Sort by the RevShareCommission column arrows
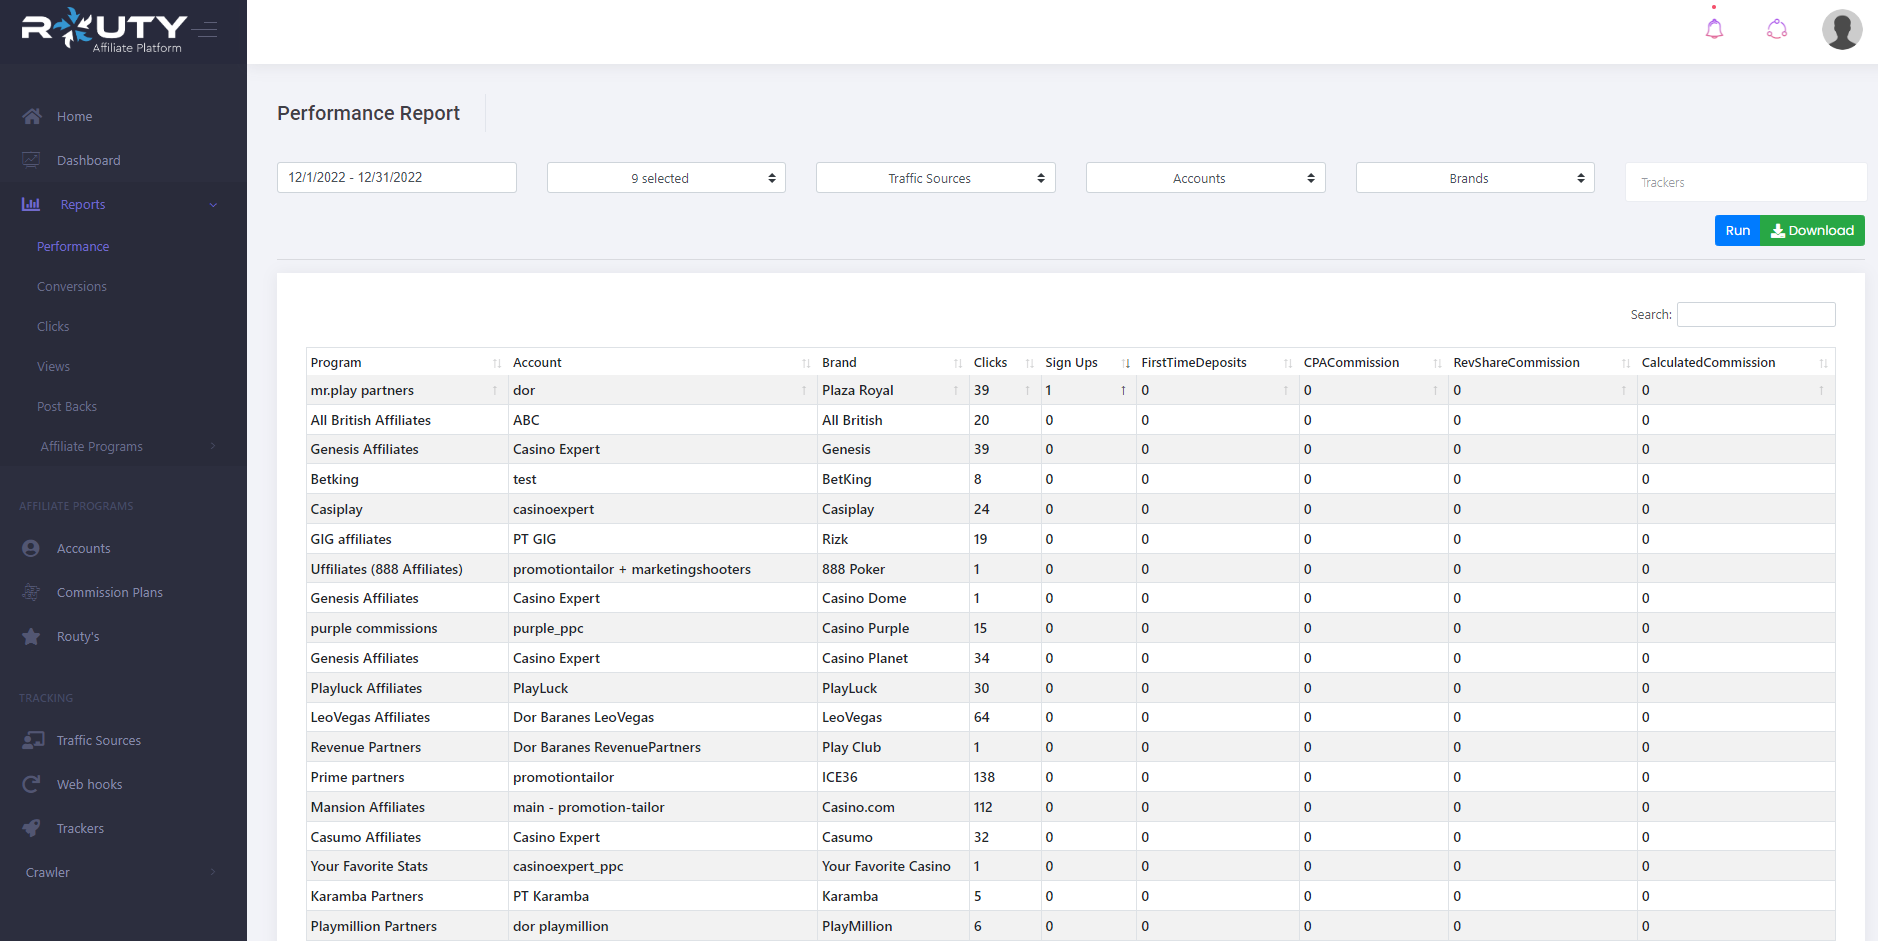 [1626, 363]
